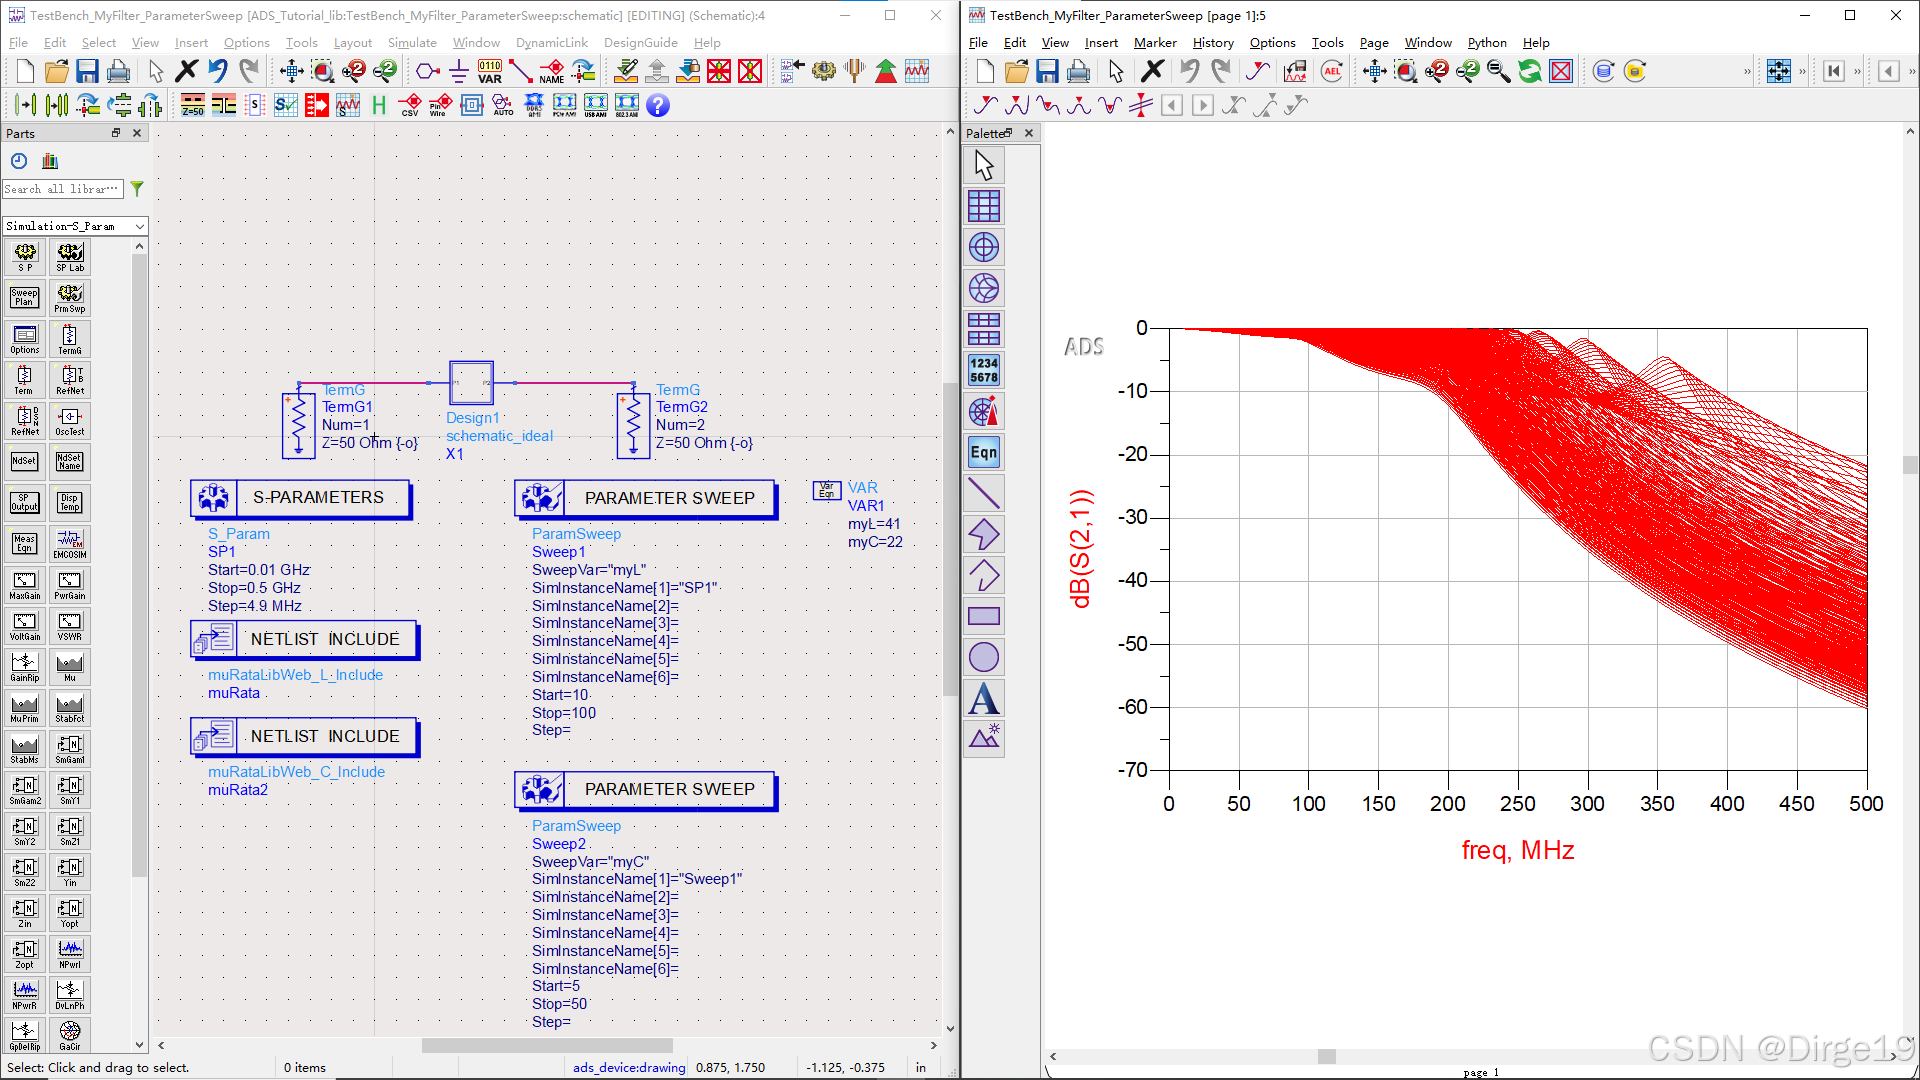Toggle float on the Palette panel
This screenshot has height=1080, width=1920.
1008,133
